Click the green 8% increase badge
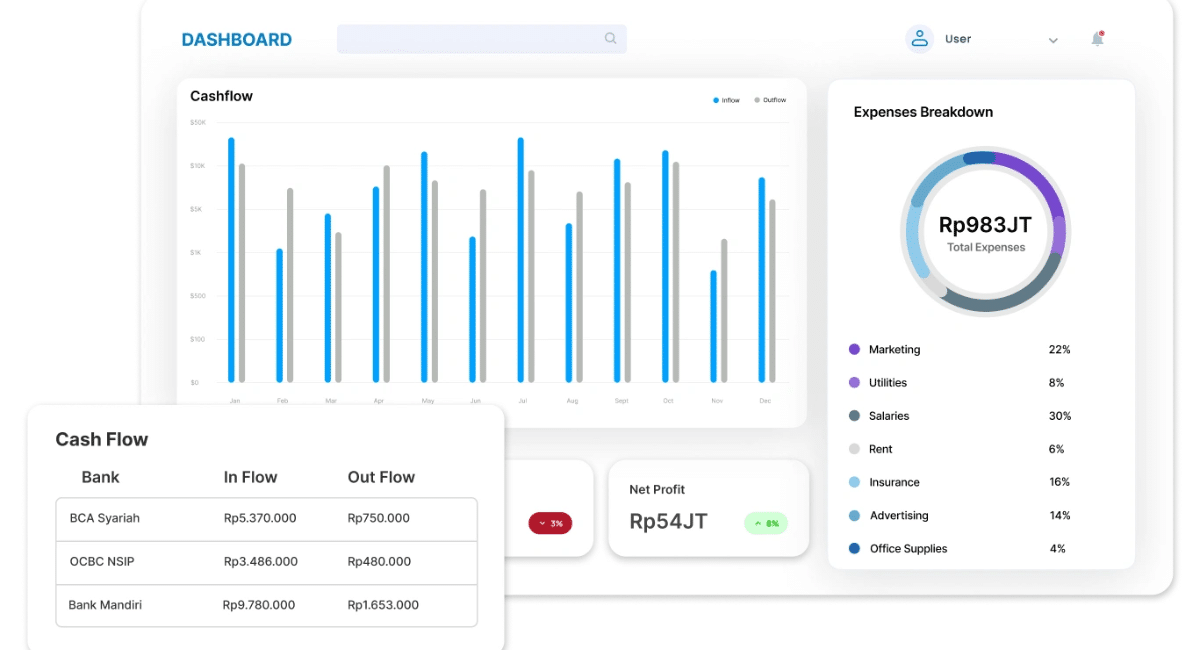The width and height of the screenshot is (1200, 650). coord(766,523)
